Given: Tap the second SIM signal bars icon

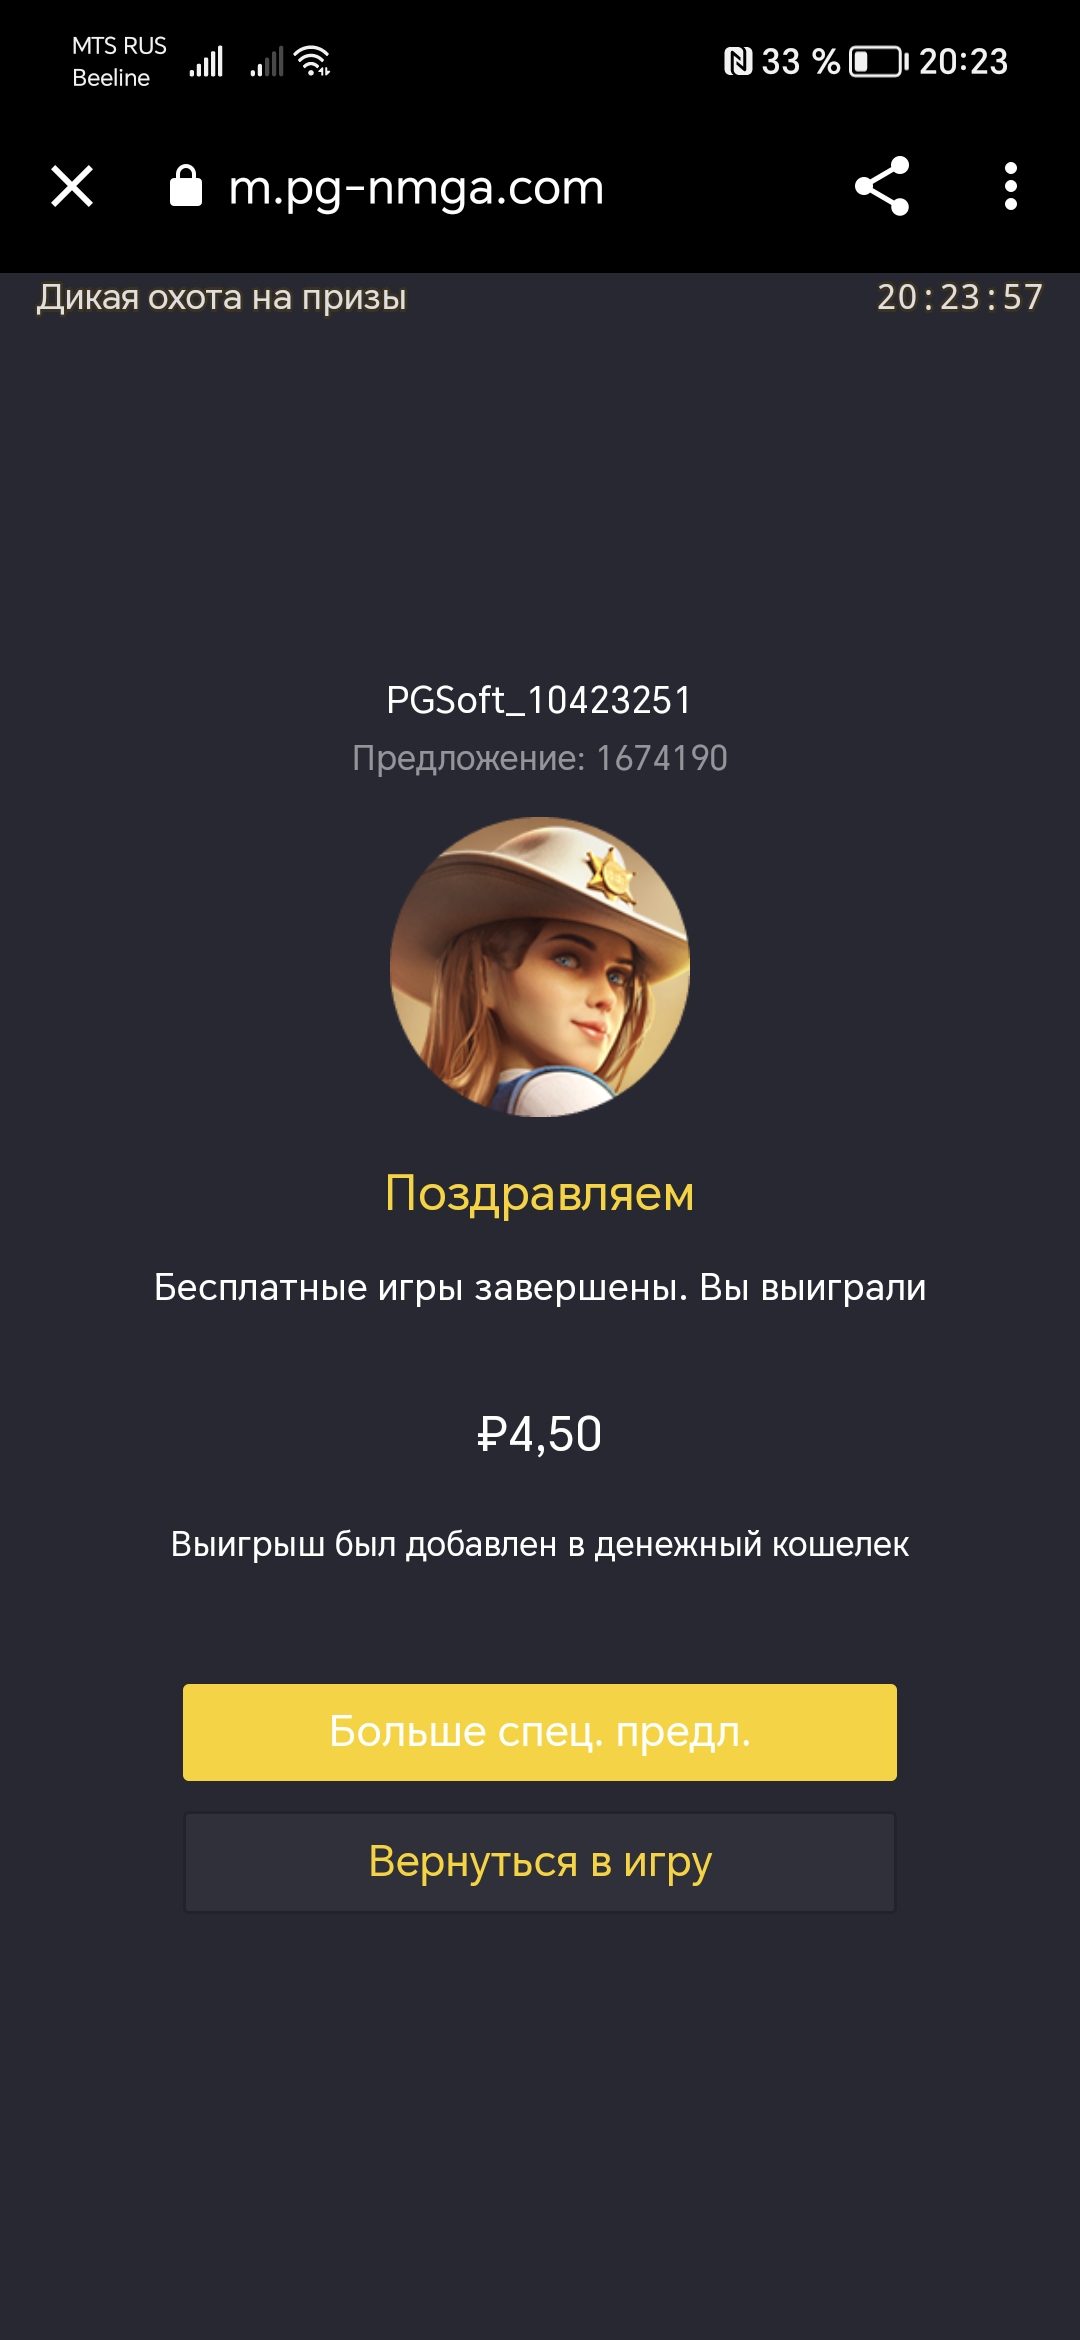Looking at the screenshot, I should coord(267,61).
